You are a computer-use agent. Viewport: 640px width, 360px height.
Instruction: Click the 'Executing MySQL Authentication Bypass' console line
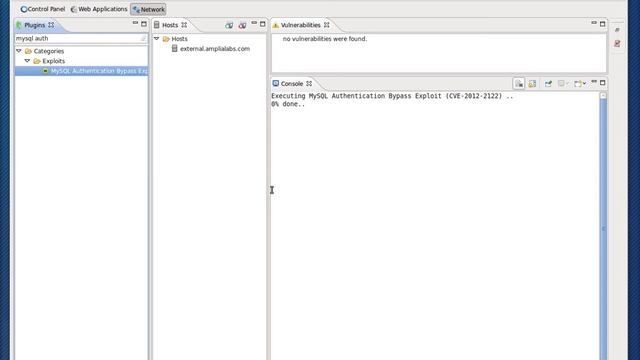click(x=392, y=96)
